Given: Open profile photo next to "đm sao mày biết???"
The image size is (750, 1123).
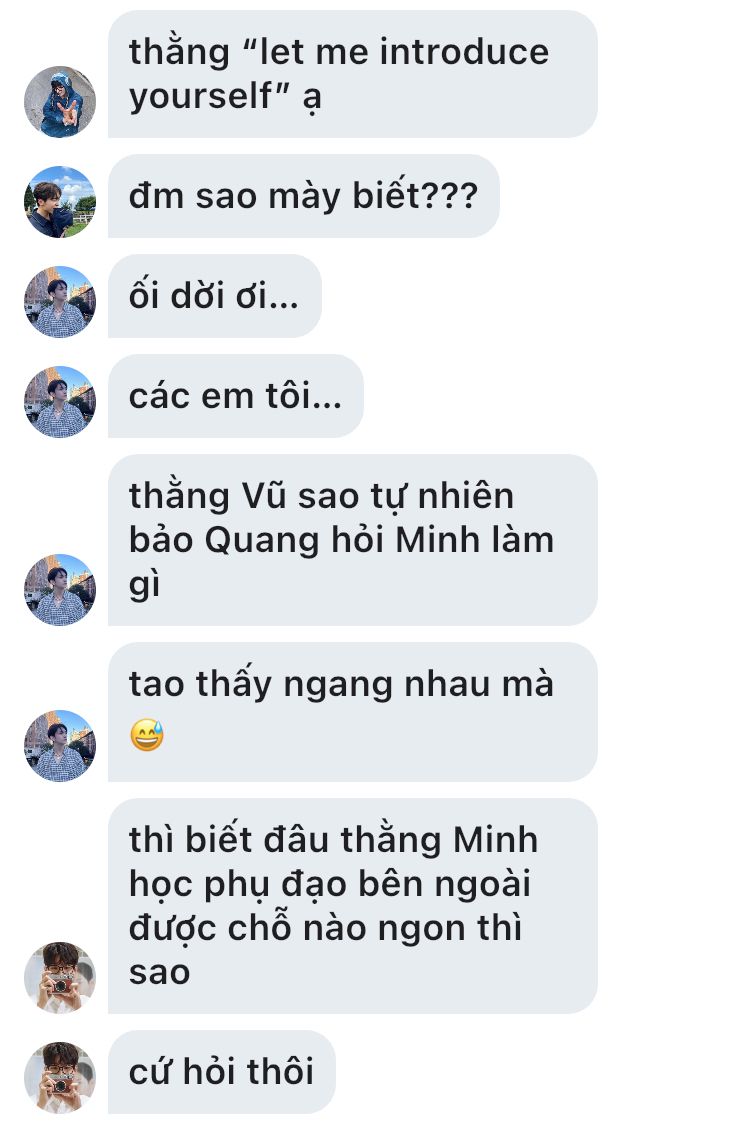Looking at the screenshot, I should [x=60, y=202].
